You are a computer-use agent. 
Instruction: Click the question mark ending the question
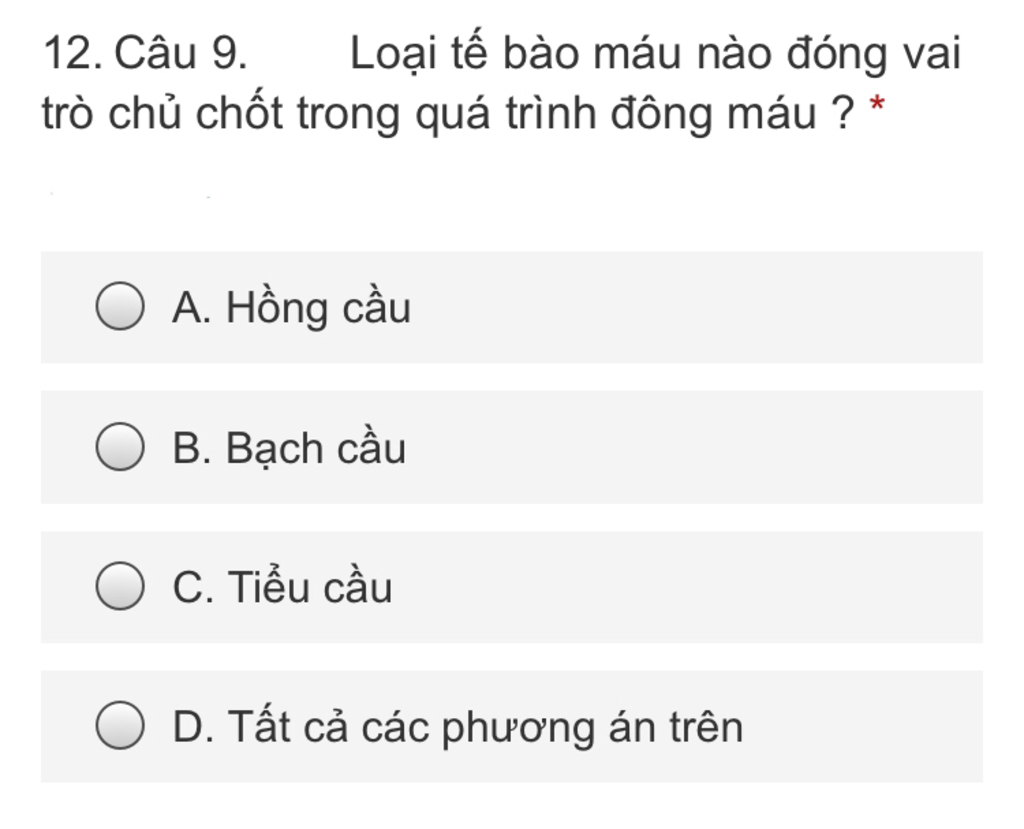pos(842,116)
